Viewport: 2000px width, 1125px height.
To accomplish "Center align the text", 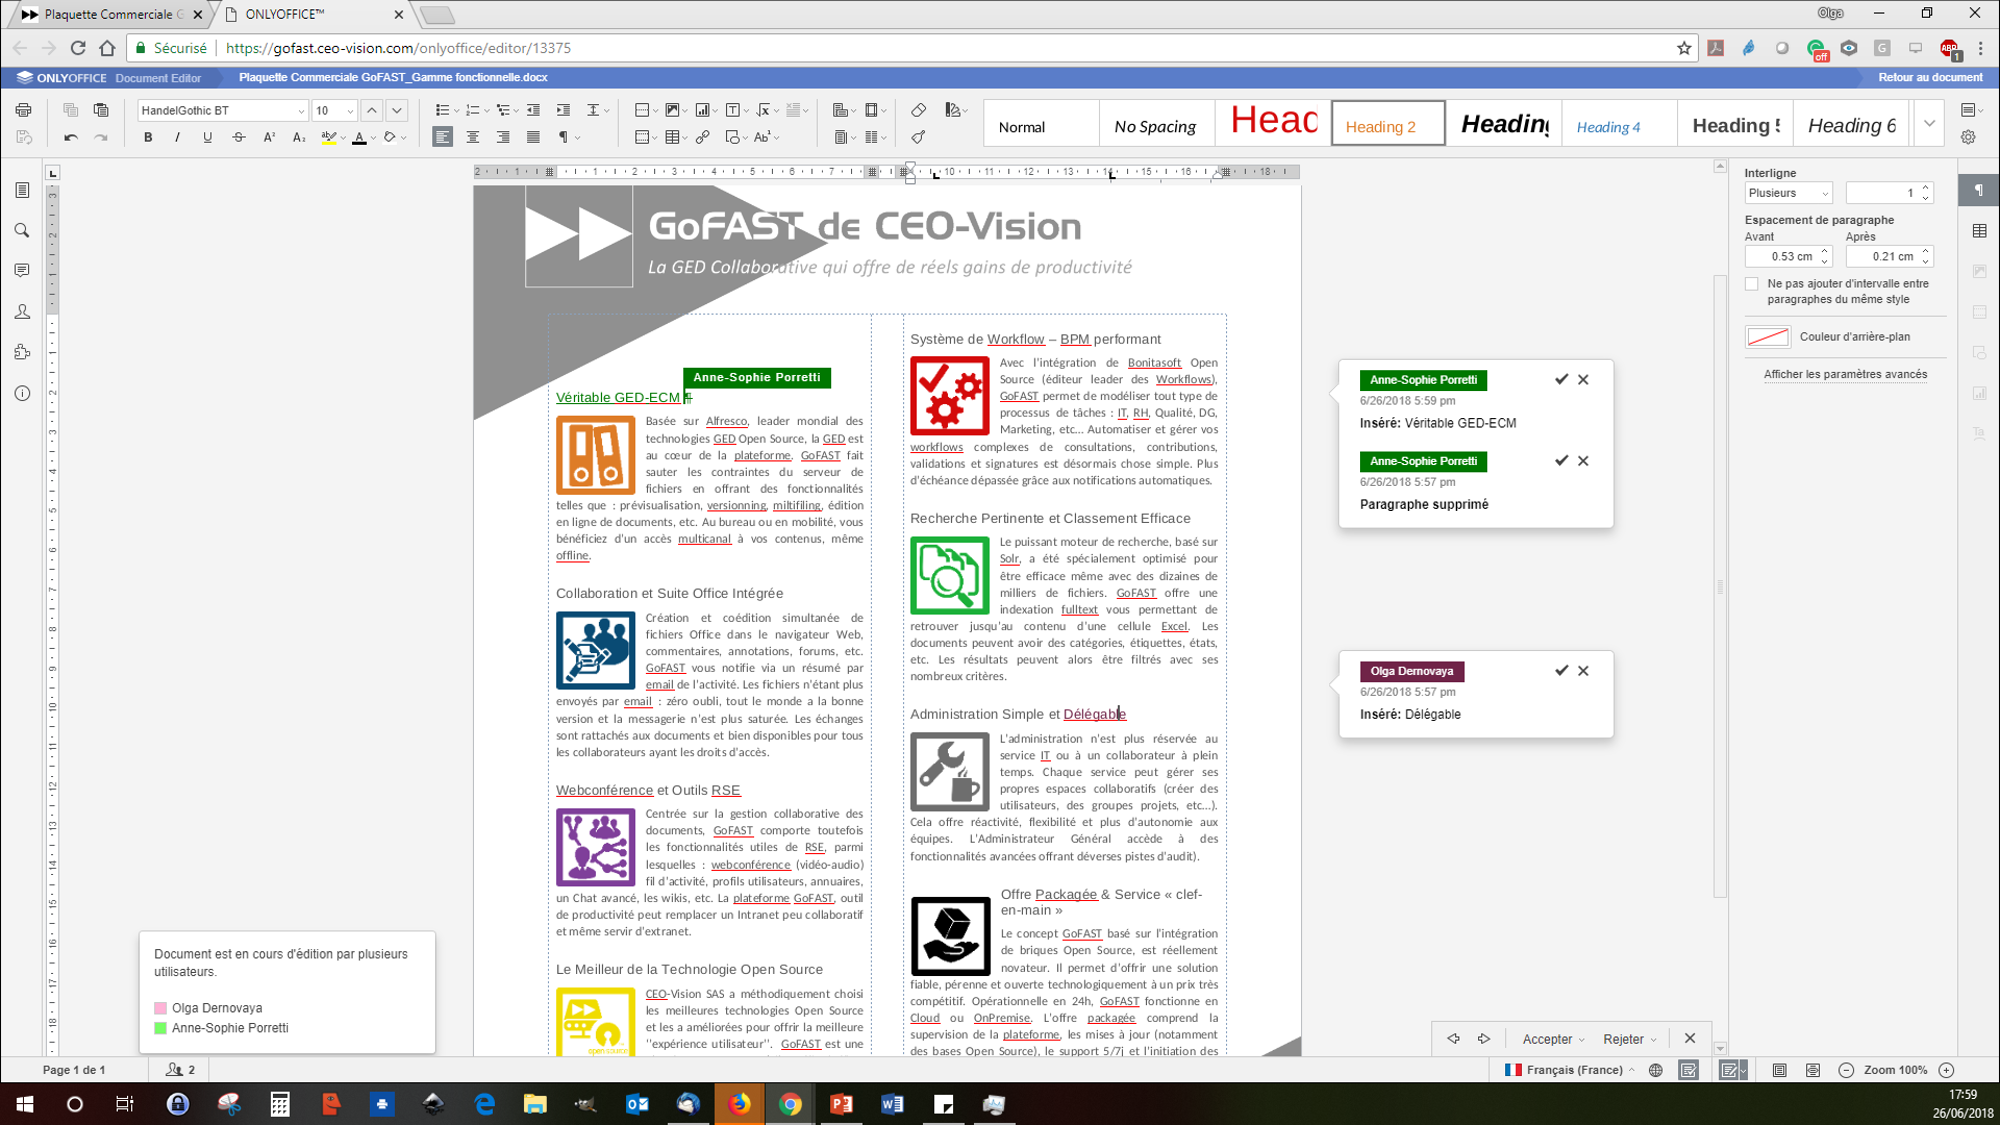I will [473, 137].
